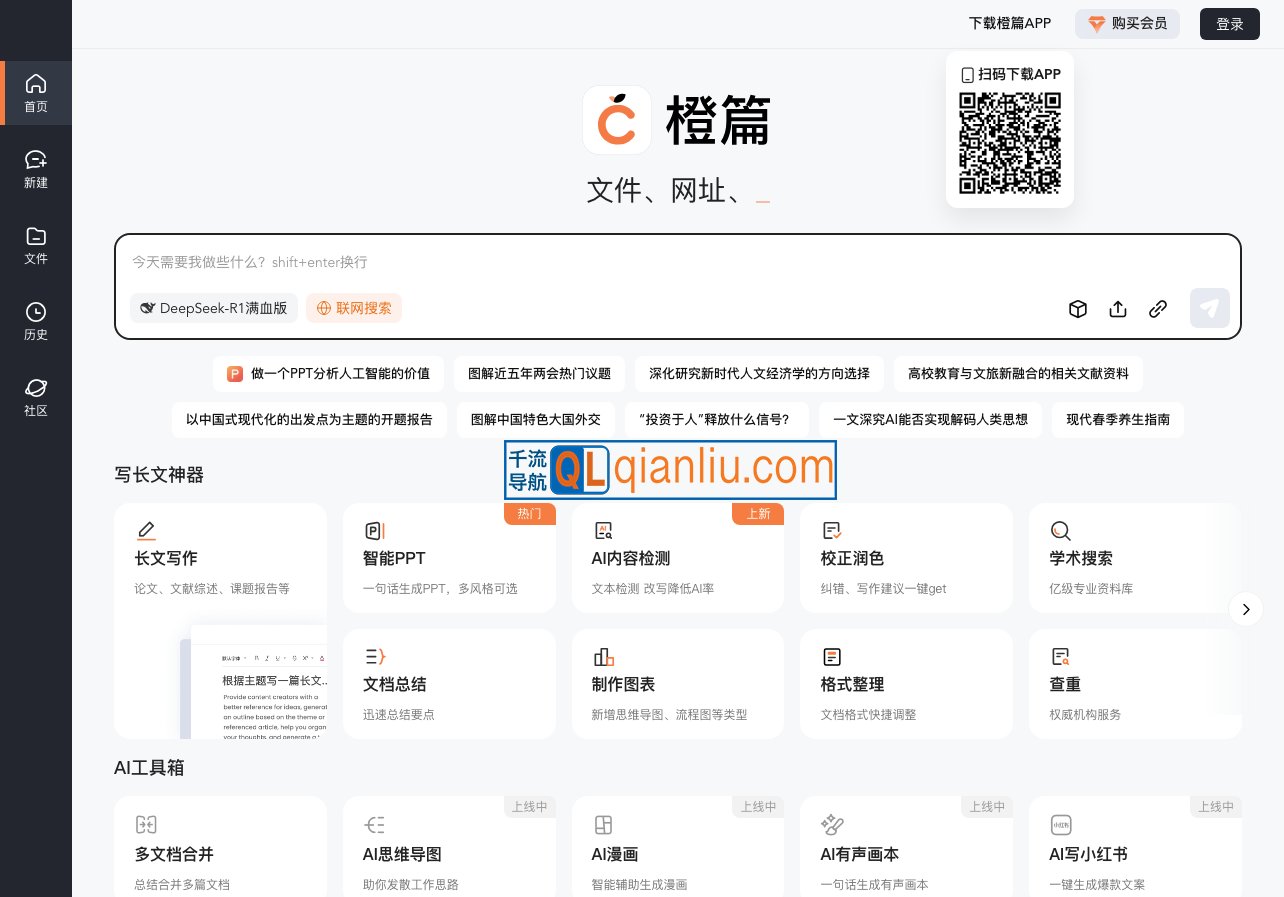Visit the 社区 (Community) sidebar section
The image size is (1284, 897).
click(x=36, y=396)
